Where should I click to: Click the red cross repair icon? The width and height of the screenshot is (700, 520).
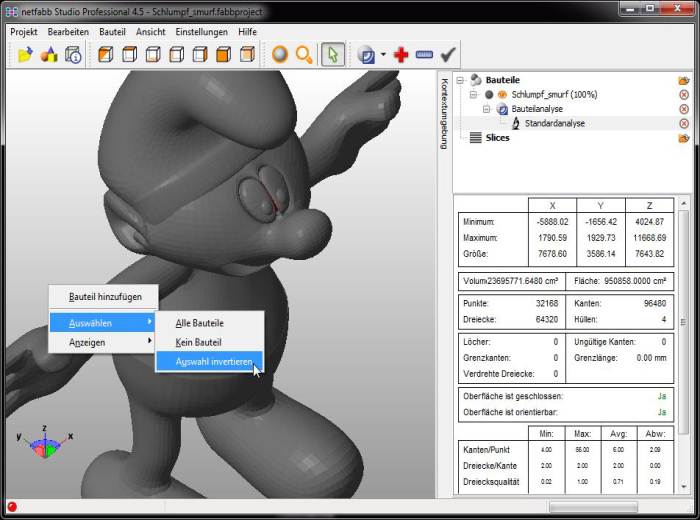[401, 55]
